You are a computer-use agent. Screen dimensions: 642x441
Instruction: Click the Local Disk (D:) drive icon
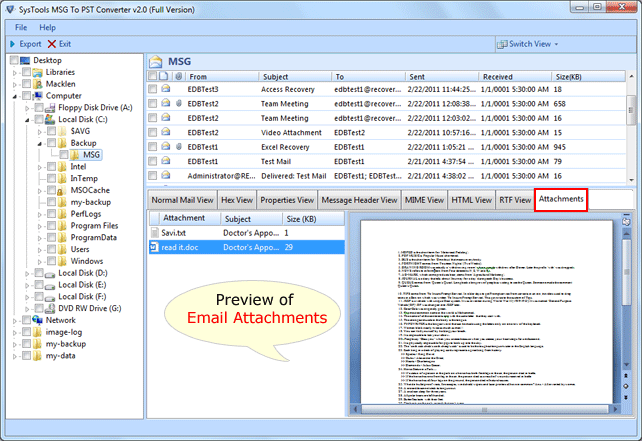(x=50, y=274)
